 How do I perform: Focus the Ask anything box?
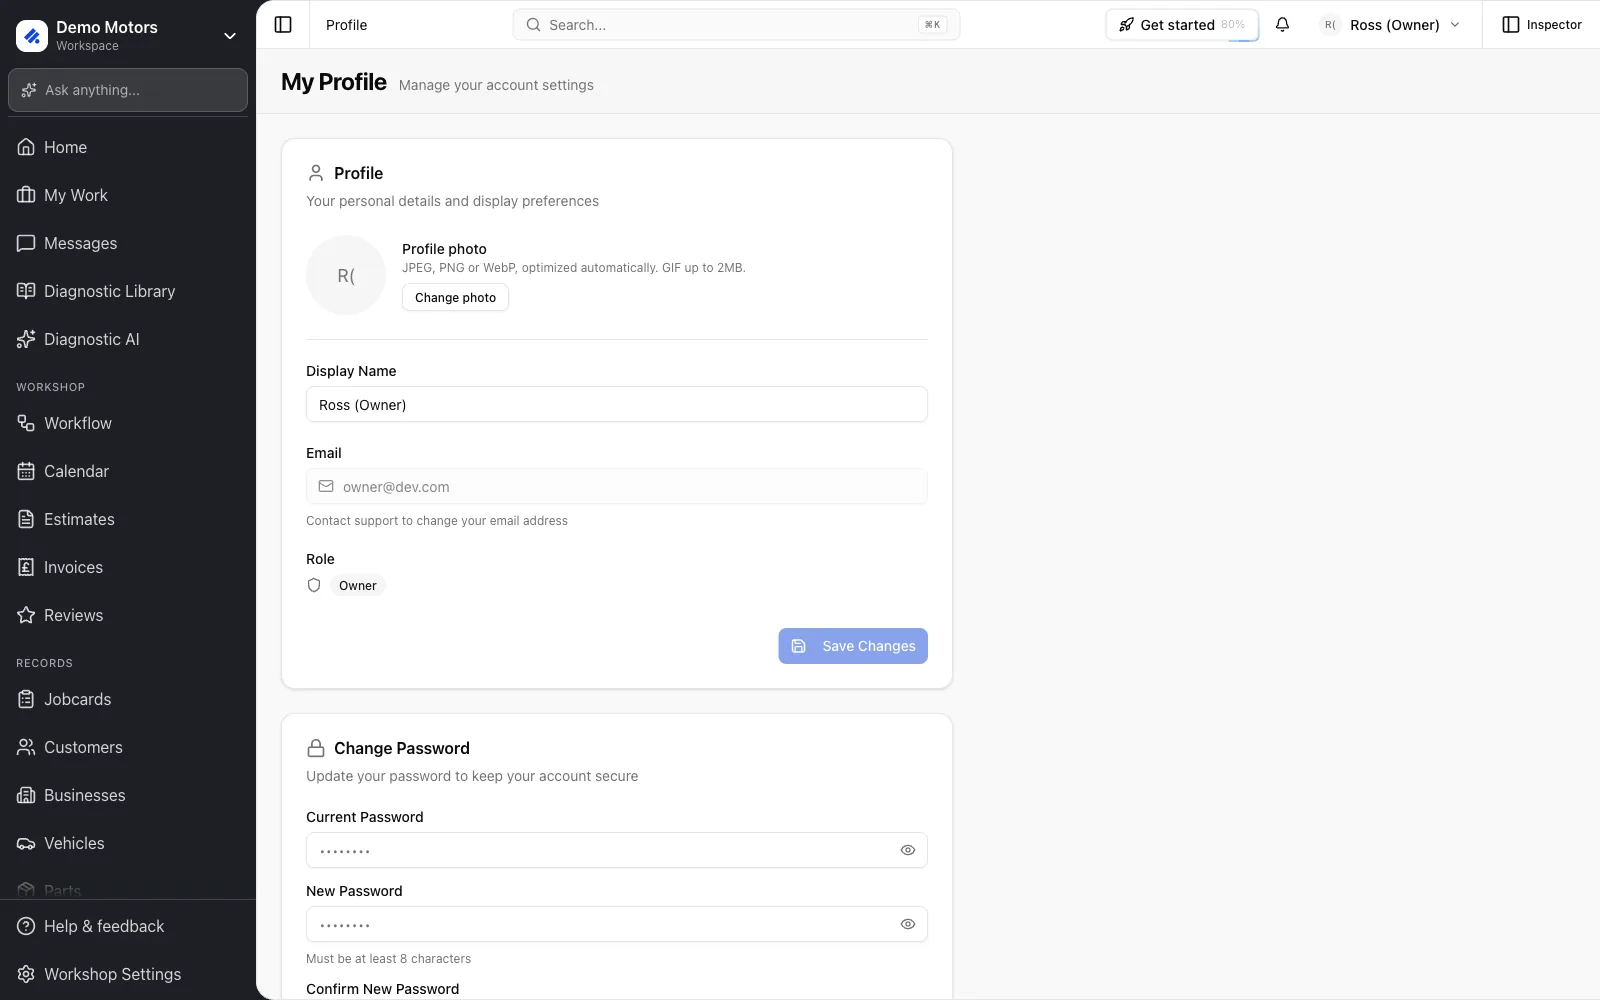click(128, 90)
